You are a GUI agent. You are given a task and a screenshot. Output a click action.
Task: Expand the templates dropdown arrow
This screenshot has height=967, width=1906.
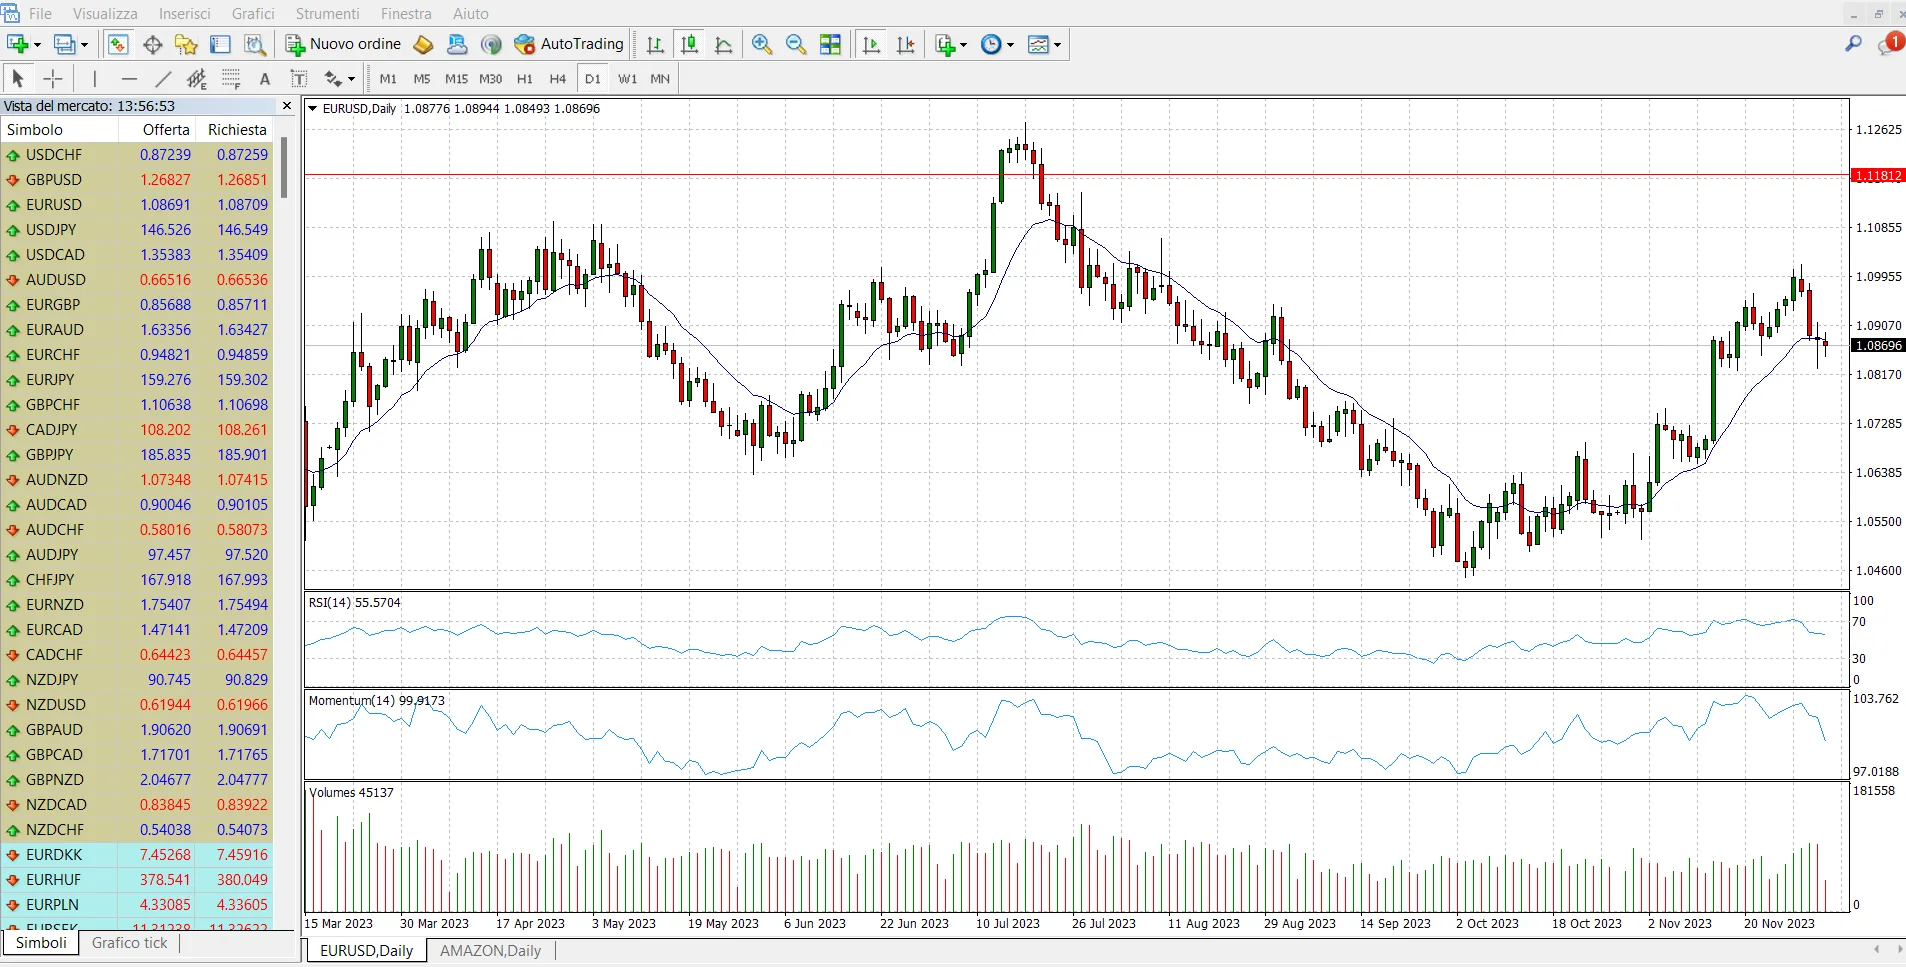coord(1057,45)
